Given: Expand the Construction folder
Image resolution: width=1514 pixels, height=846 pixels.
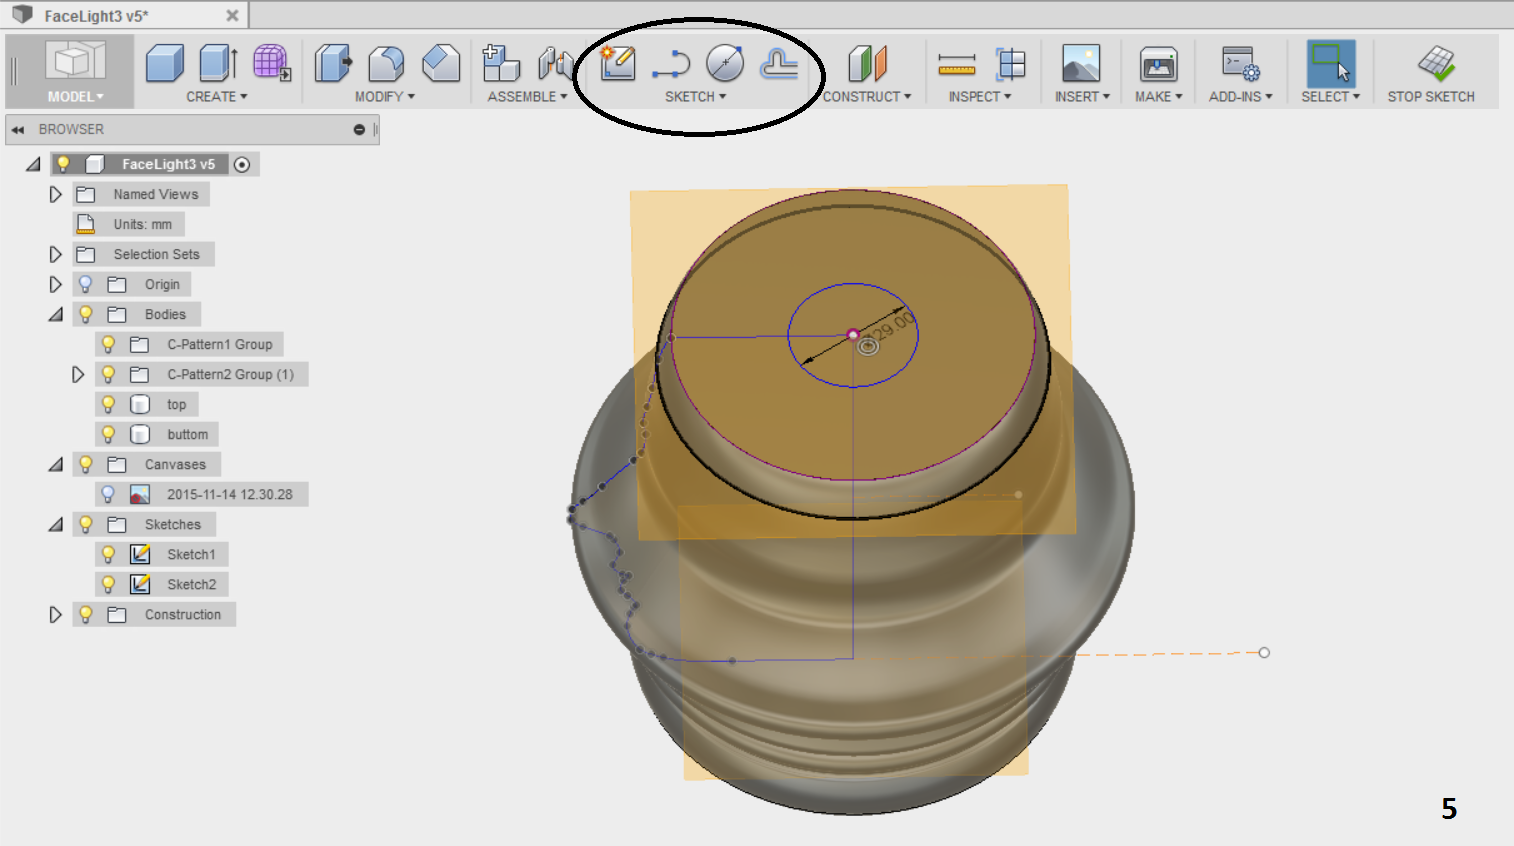Looking at the screenshot, I should [55, 614].
